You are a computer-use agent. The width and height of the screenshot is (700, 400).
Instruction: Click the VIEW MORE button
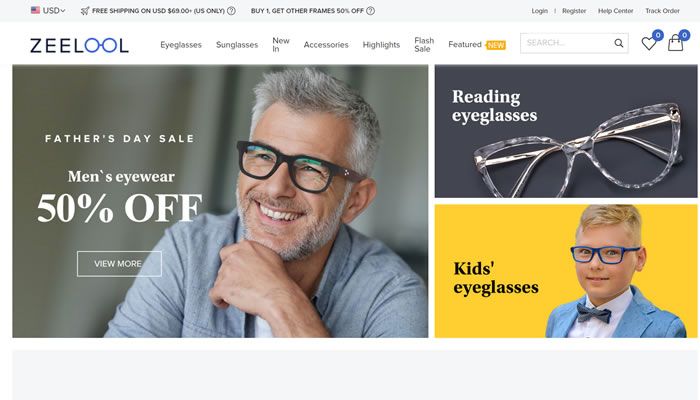coord(119,264)
